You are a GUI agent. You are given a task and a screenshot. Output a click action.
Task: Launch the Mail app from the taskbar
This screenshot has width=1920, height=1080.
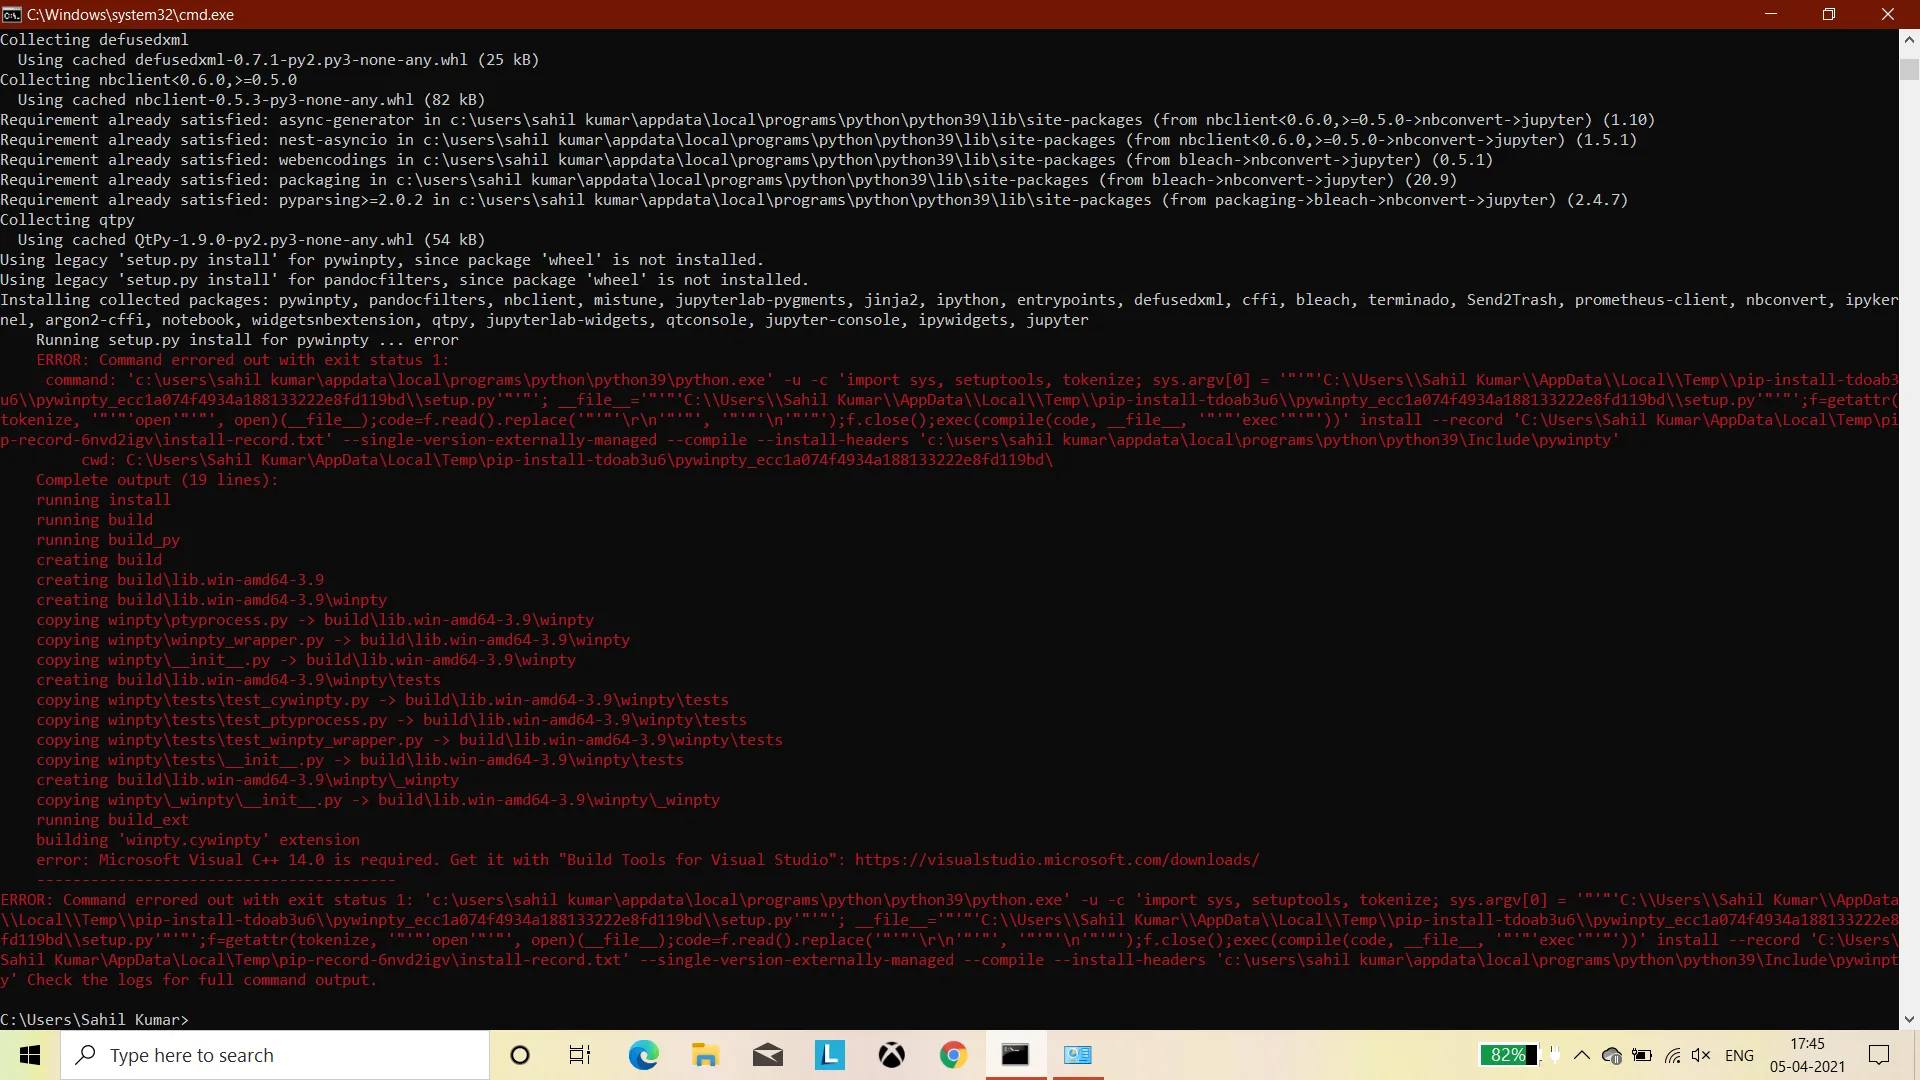[x=767, y=1055]
